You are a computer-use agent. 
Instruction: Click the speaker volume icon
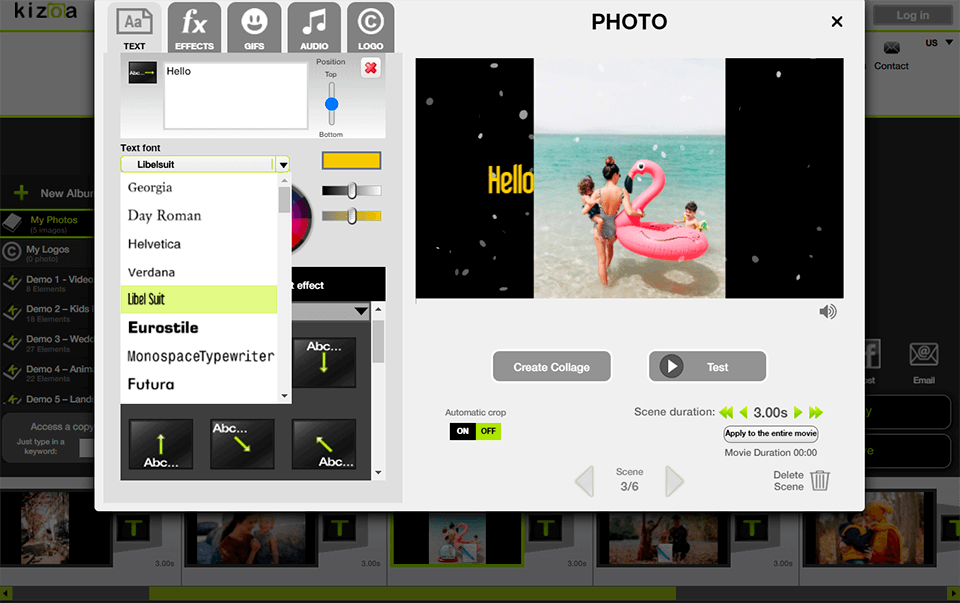point(827,312)
